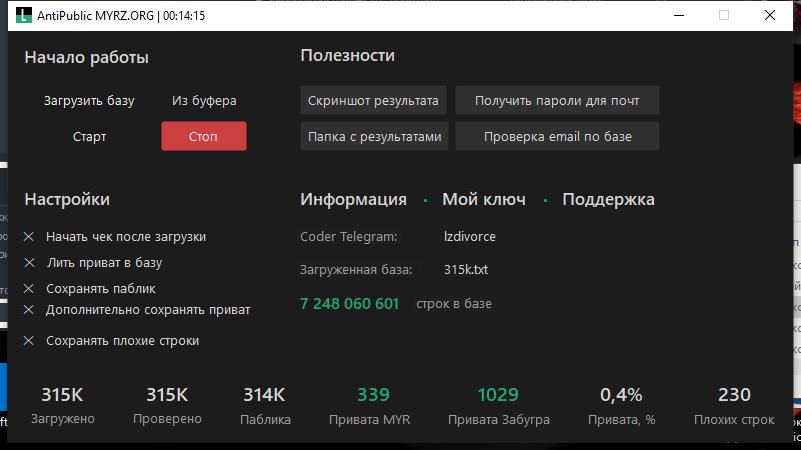Minimize the AntiPublic window
Image resolution: width=801 pixels, height=450 pixels.
tap(678, 16)
